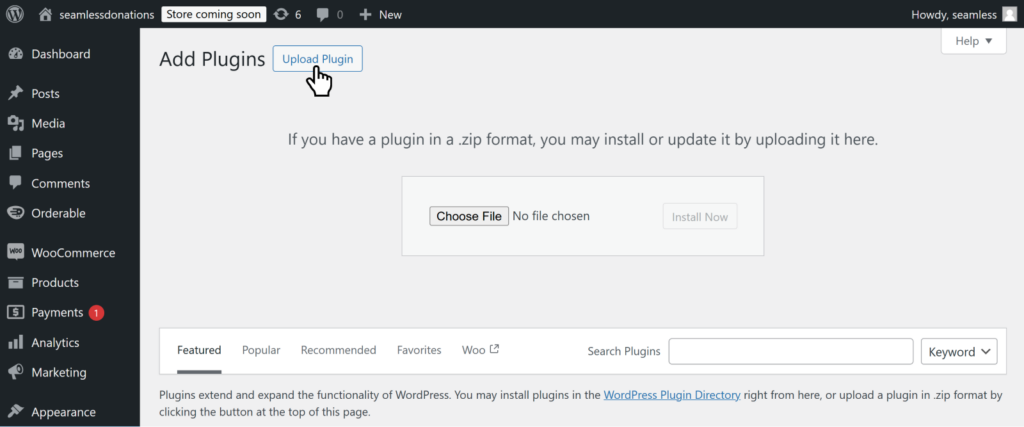1024x427 pixels.
Task: Switch to the Popular tab
Action: pos(261,350)
